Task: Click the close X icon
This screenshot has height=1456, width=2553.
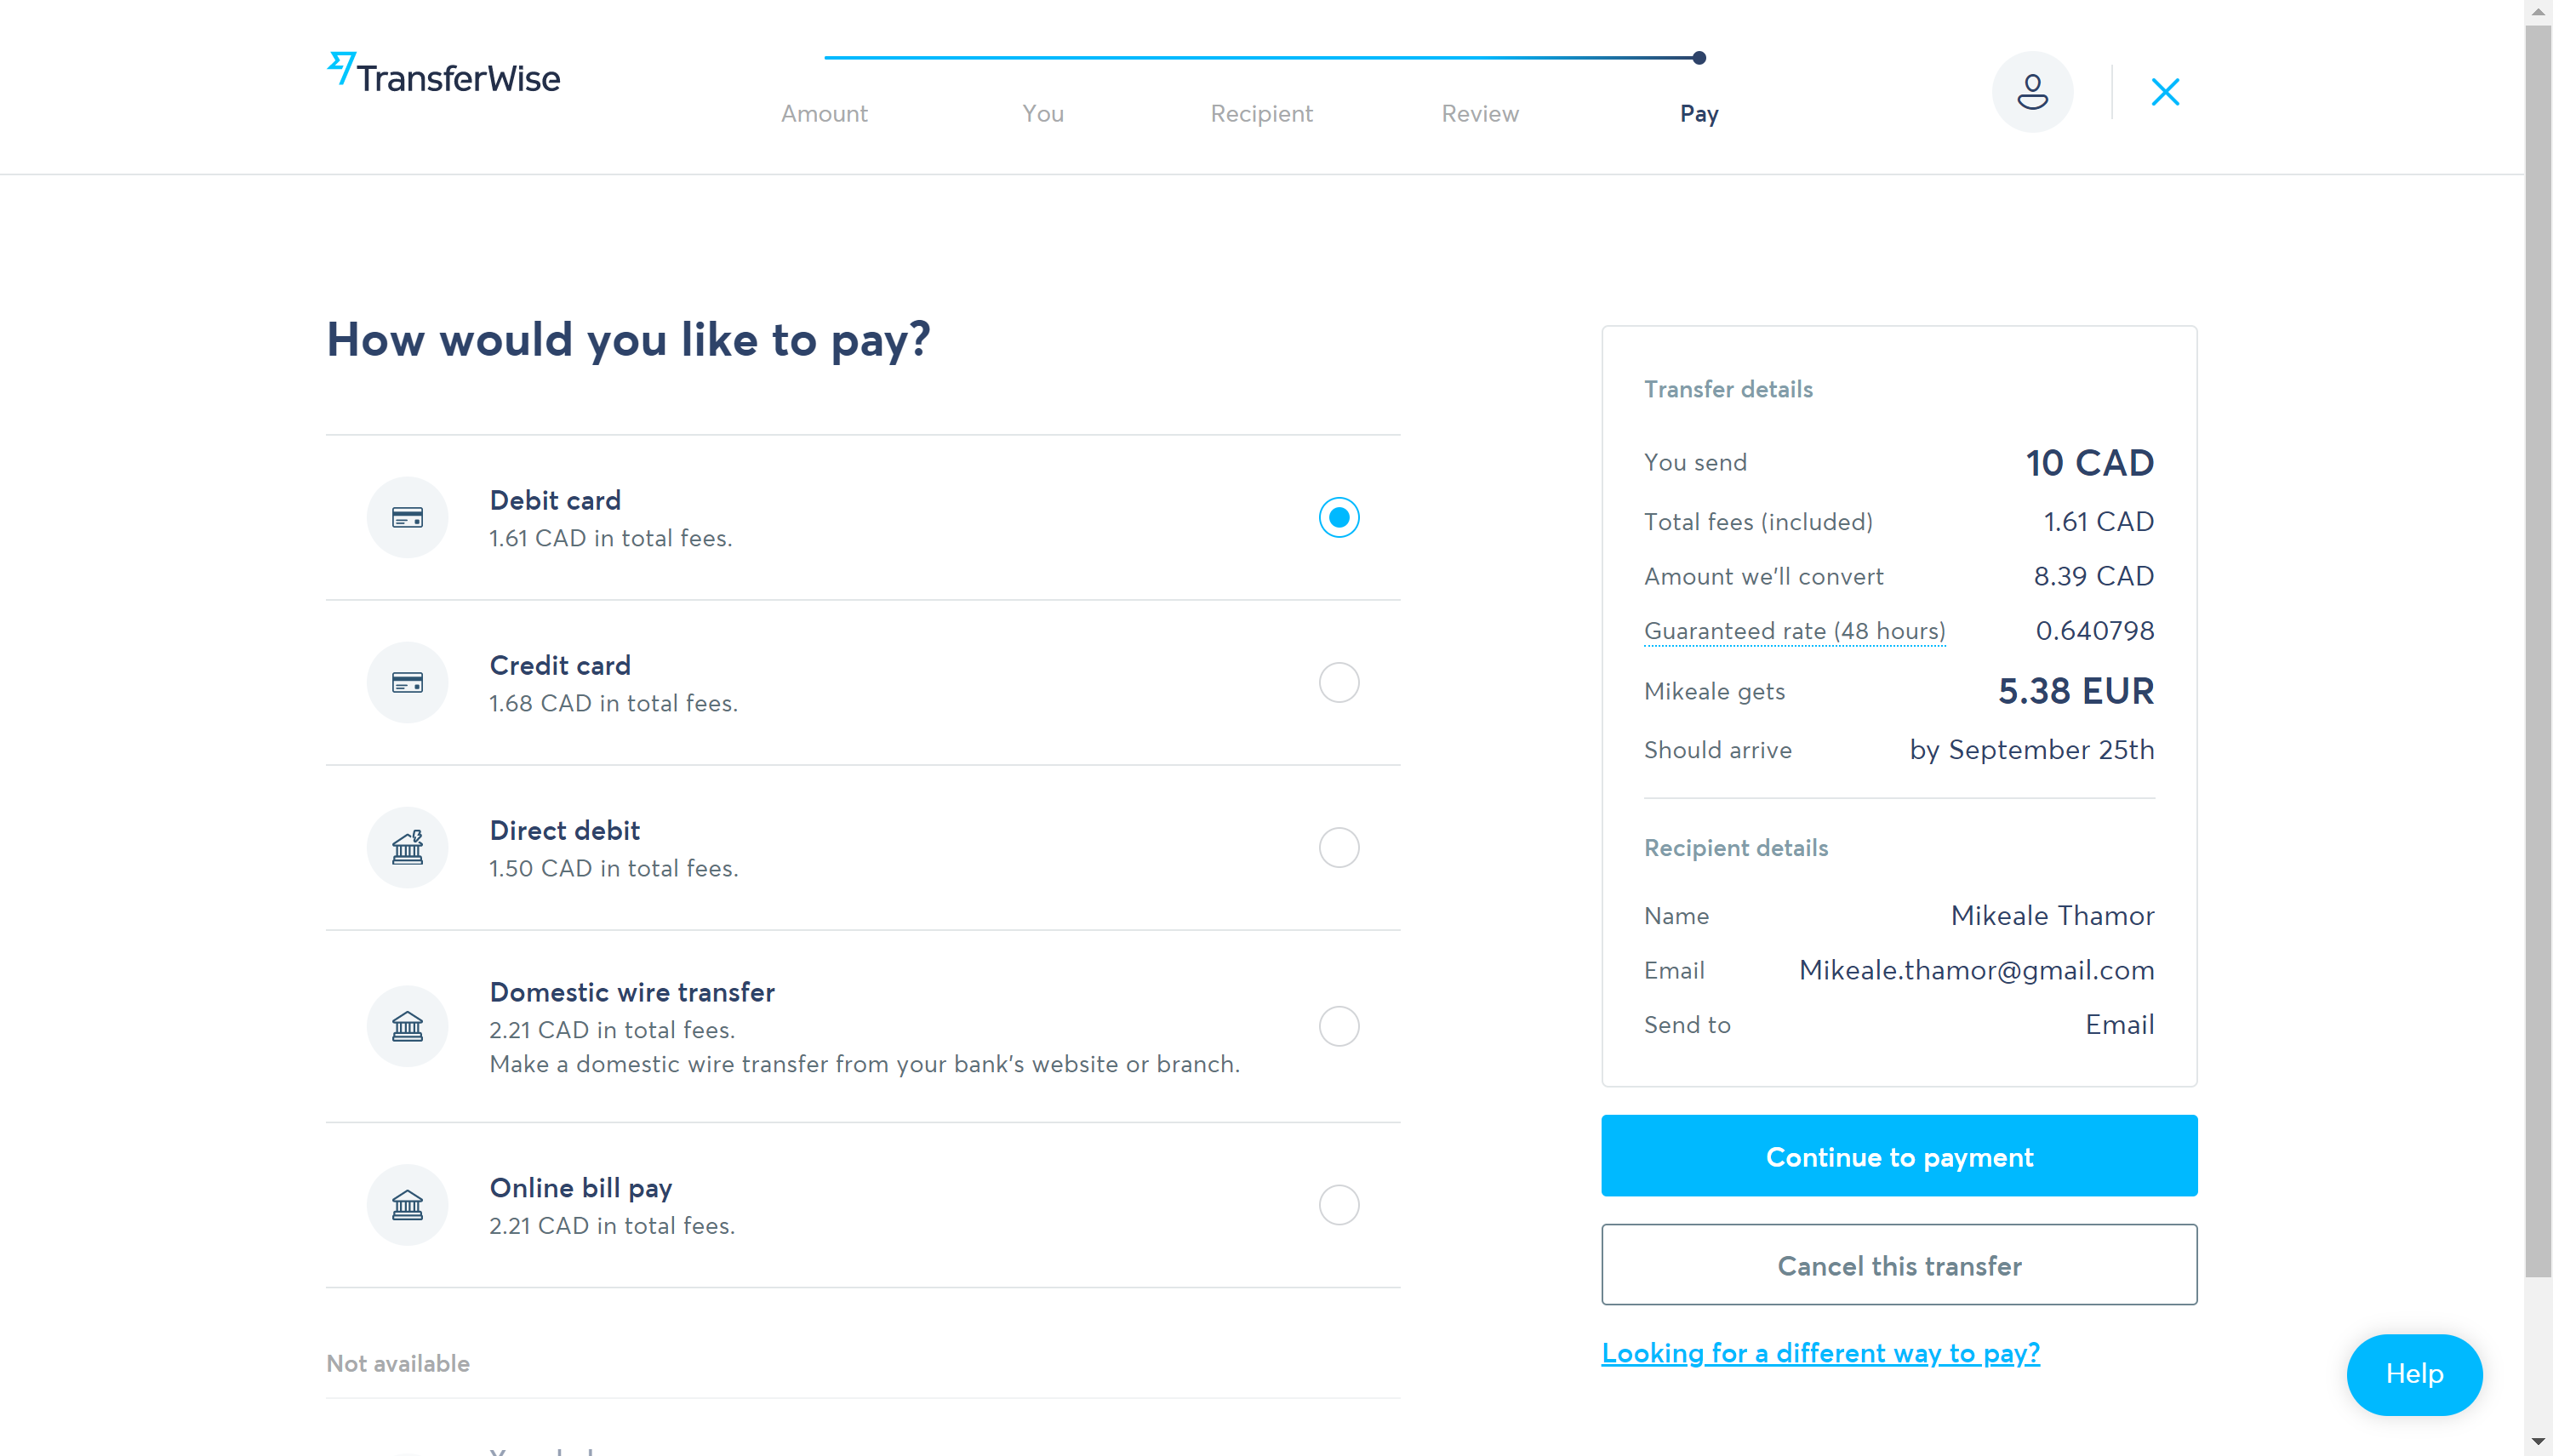Action: point(2166,91)
